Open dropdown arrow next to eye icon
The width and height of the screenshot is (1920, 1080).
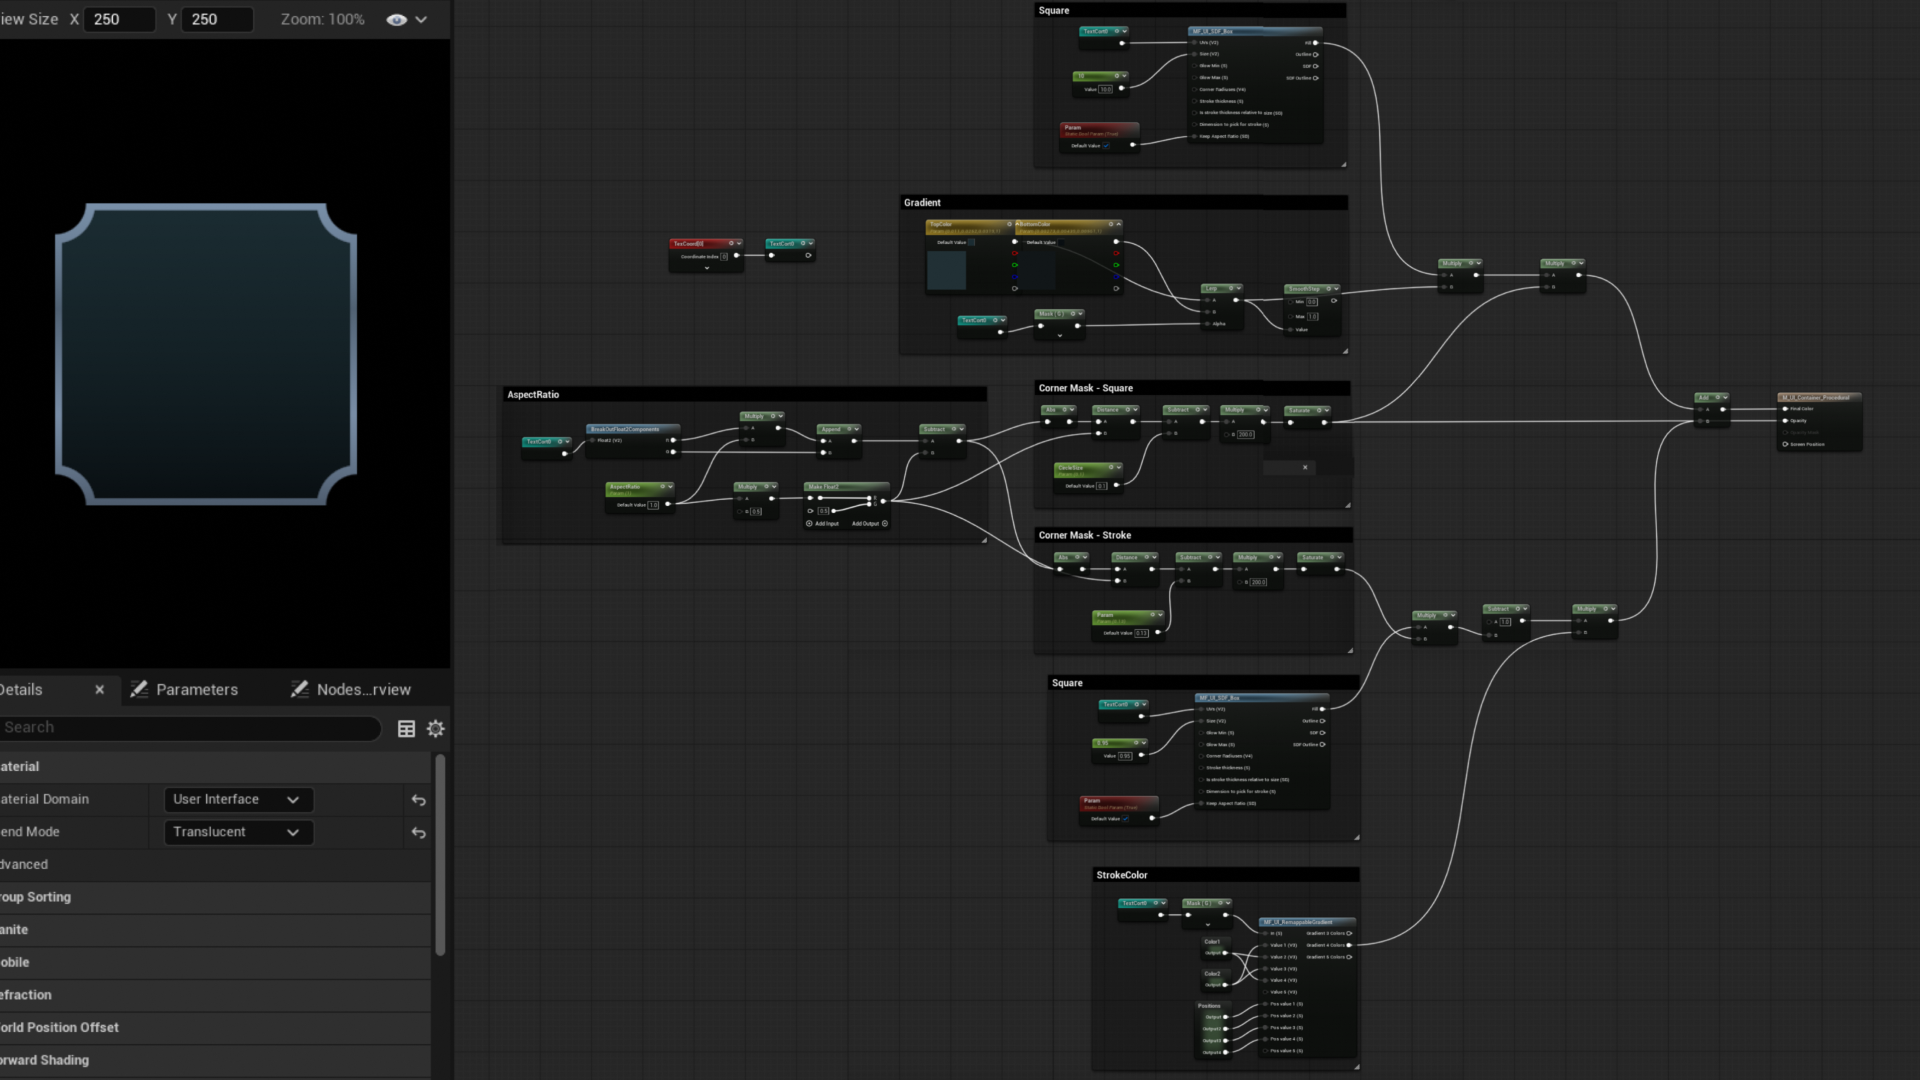pos(421,20)
